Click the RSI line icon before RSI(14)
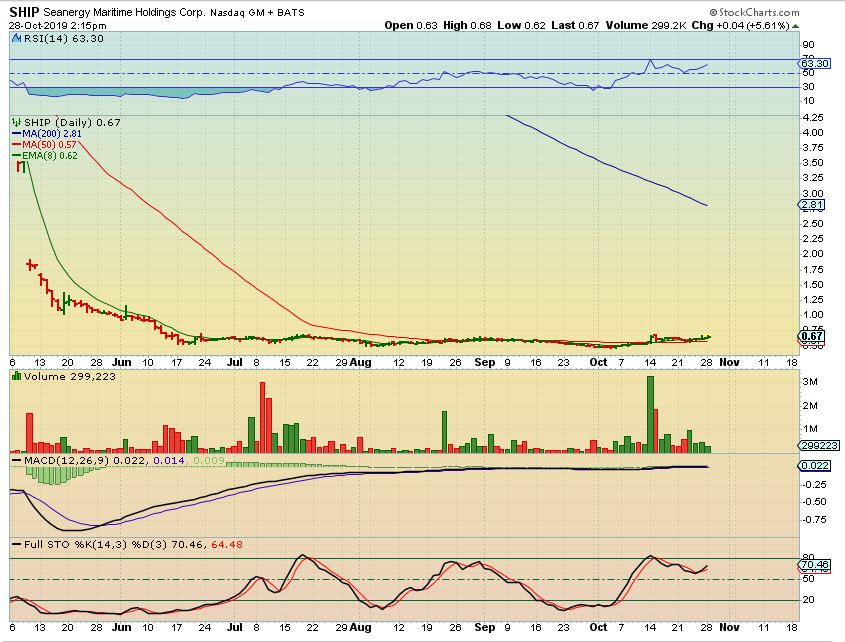The width and height of the screenshot is (845, 642). (x=16, y=38)
